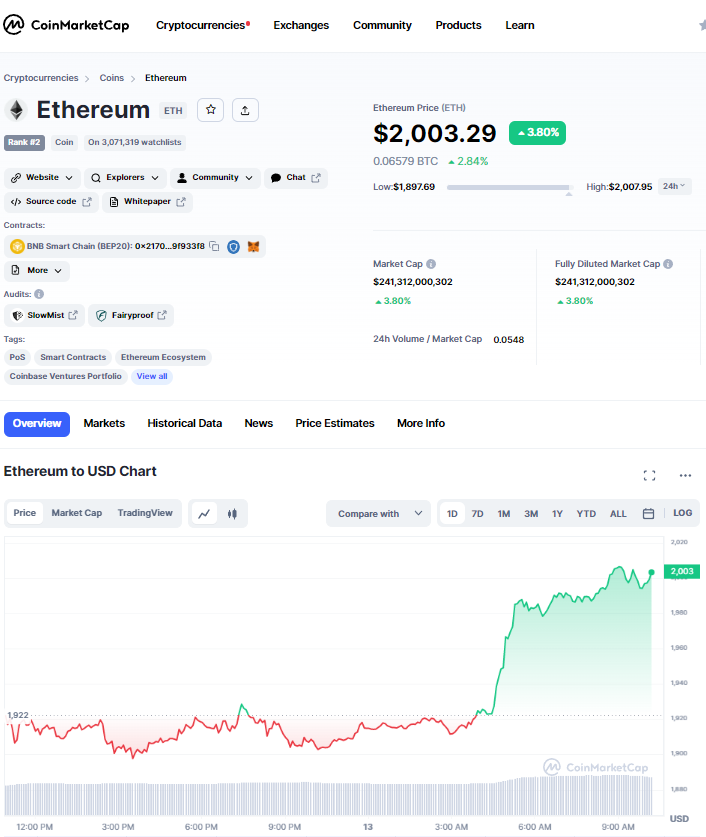Click the Ethereum Ecosystem tag
The image size is (706, 837).
pos(163,357)
